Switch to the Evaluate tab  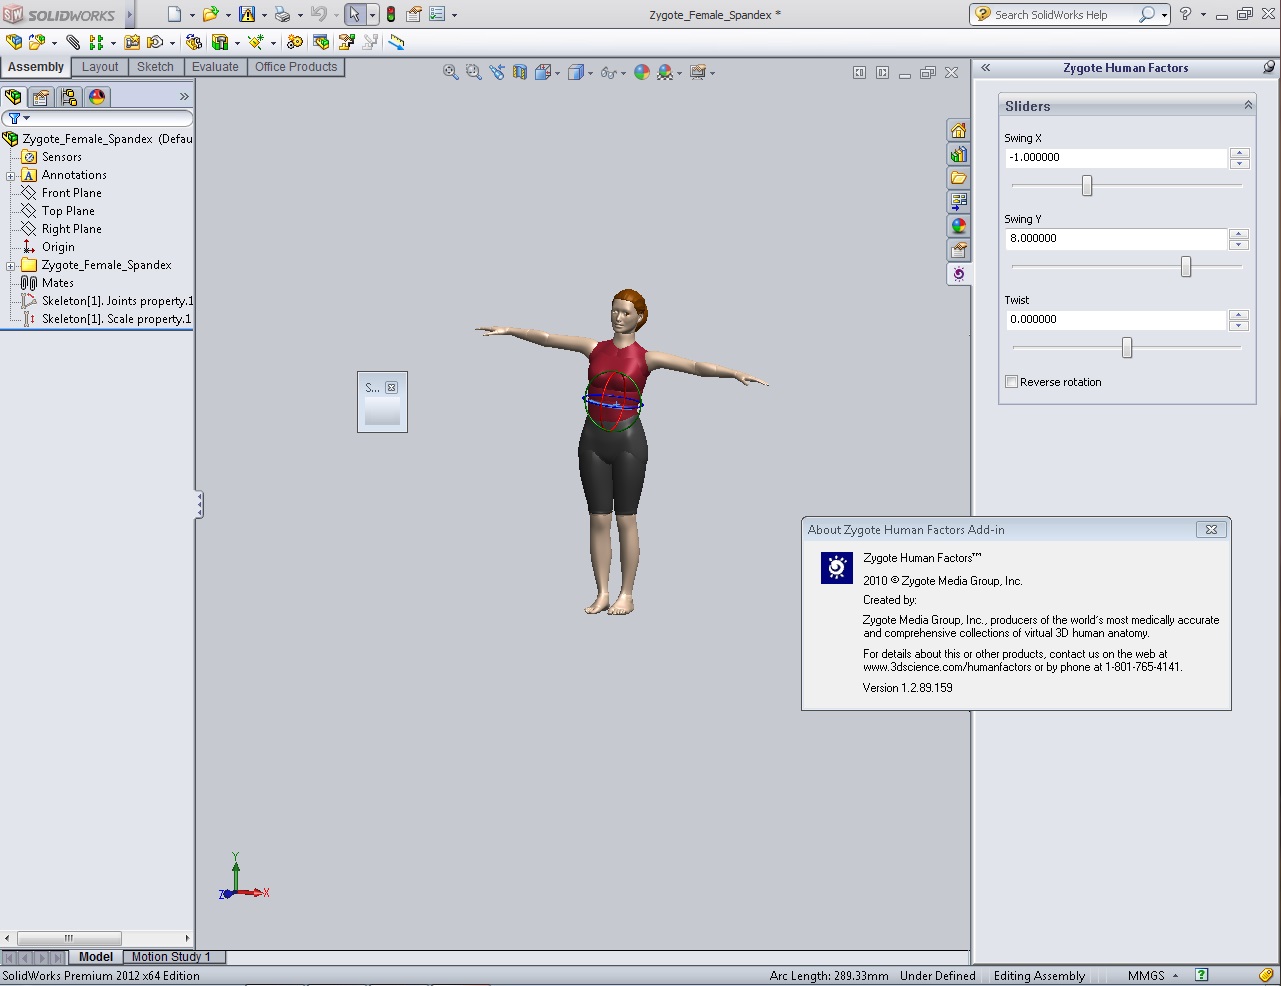[215, 67]
